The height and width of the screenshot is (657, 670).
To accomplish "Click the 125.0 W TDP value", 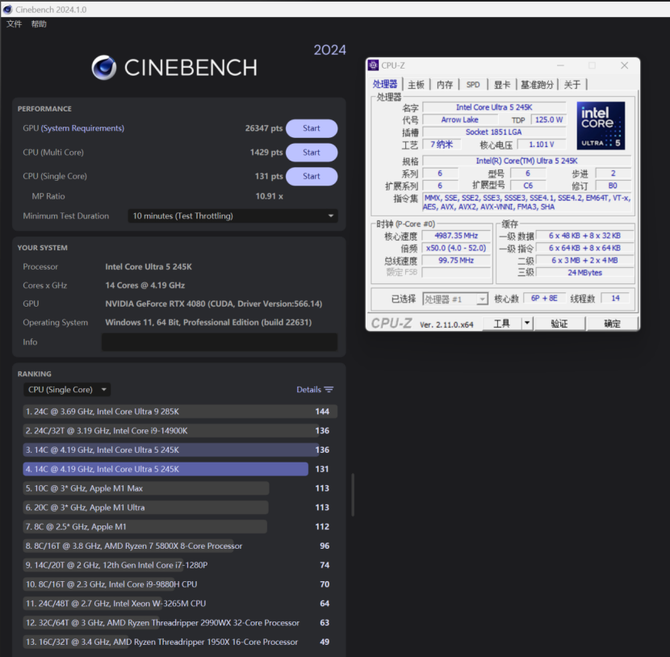I will (549, 120).
